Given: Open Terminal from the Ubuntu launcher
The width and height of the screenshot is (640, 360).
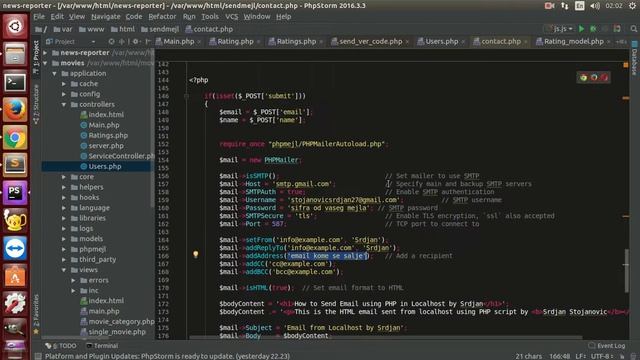Looking at the screenshot, I should (15, 82).
